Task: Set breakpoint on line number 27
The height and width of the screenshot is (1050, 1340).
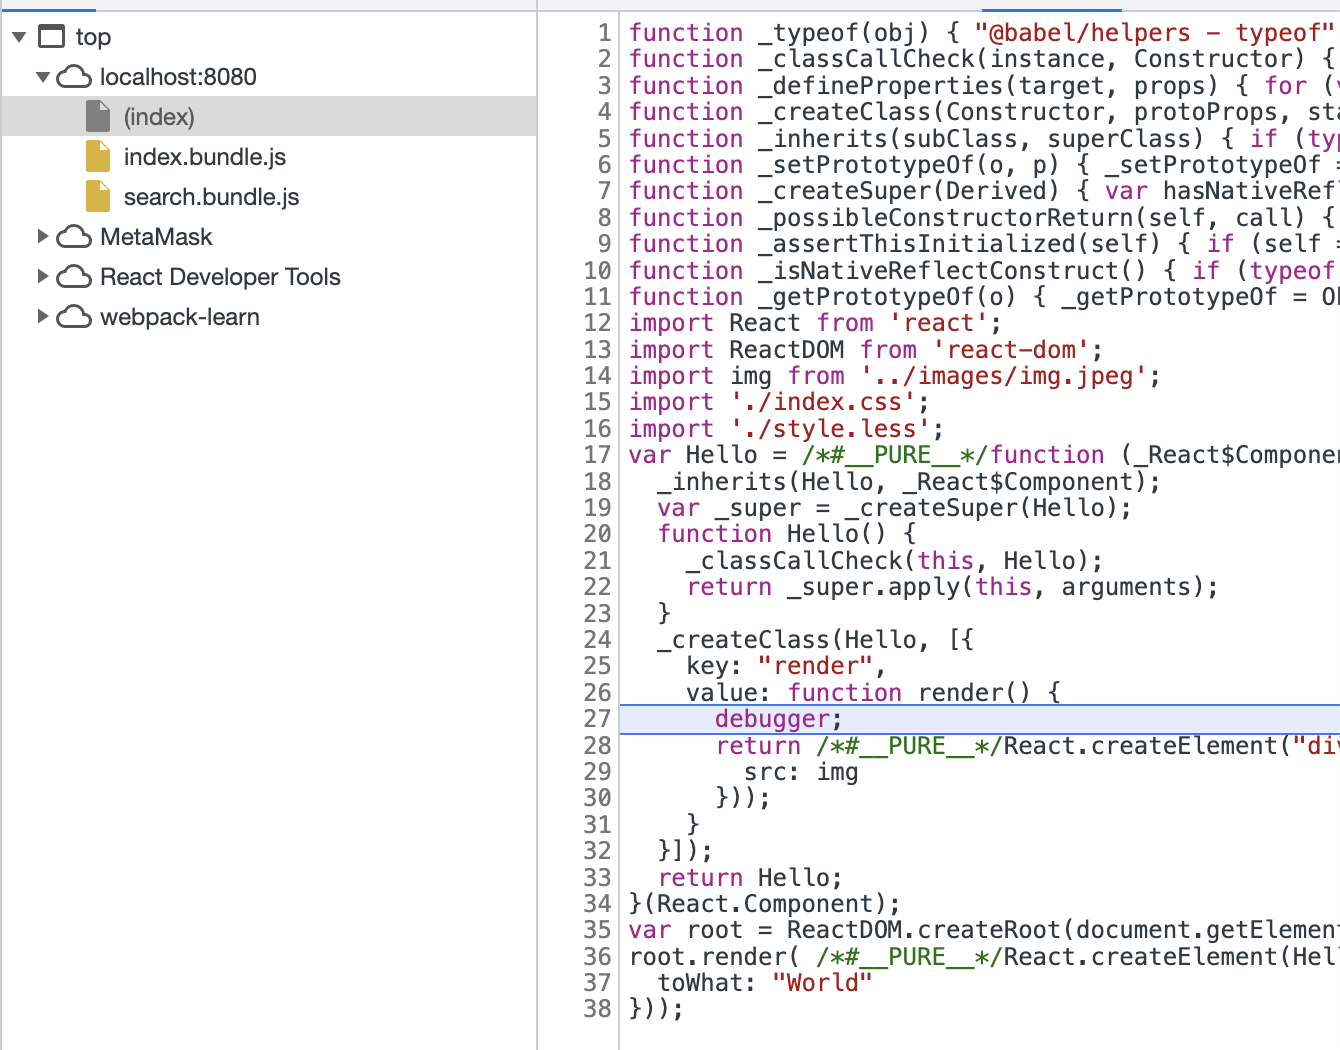Action: [597, 719]
